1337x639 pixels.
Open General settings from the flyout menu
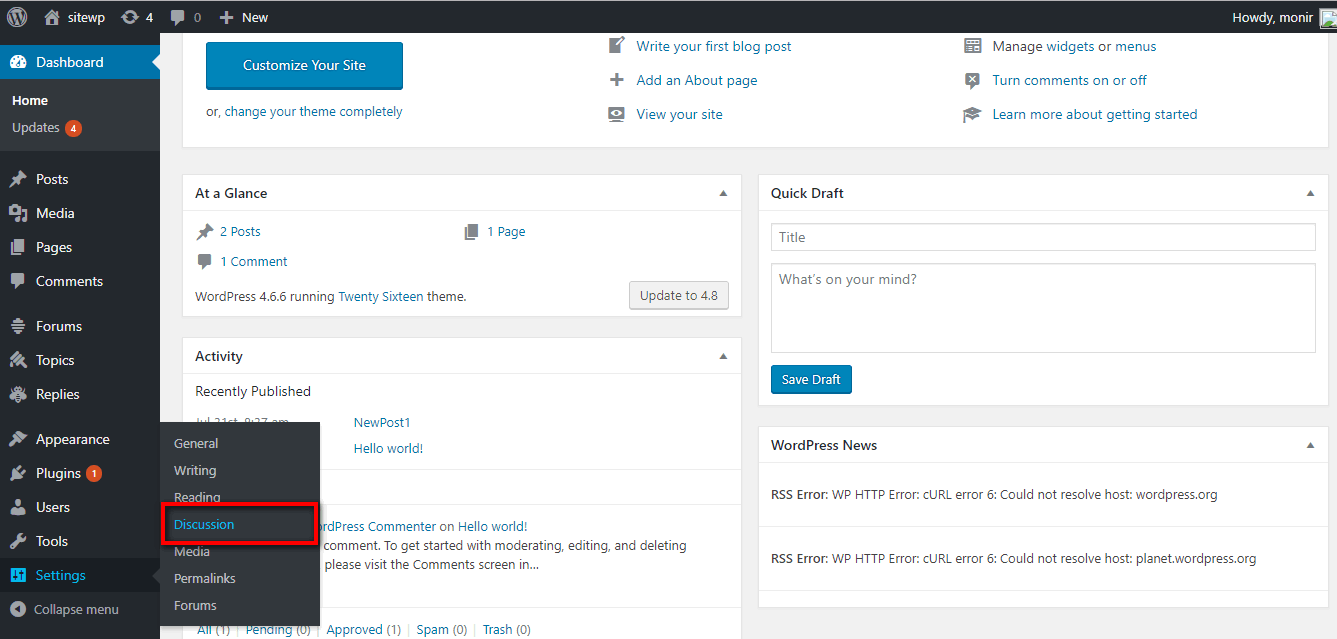[x=196, y=443]
